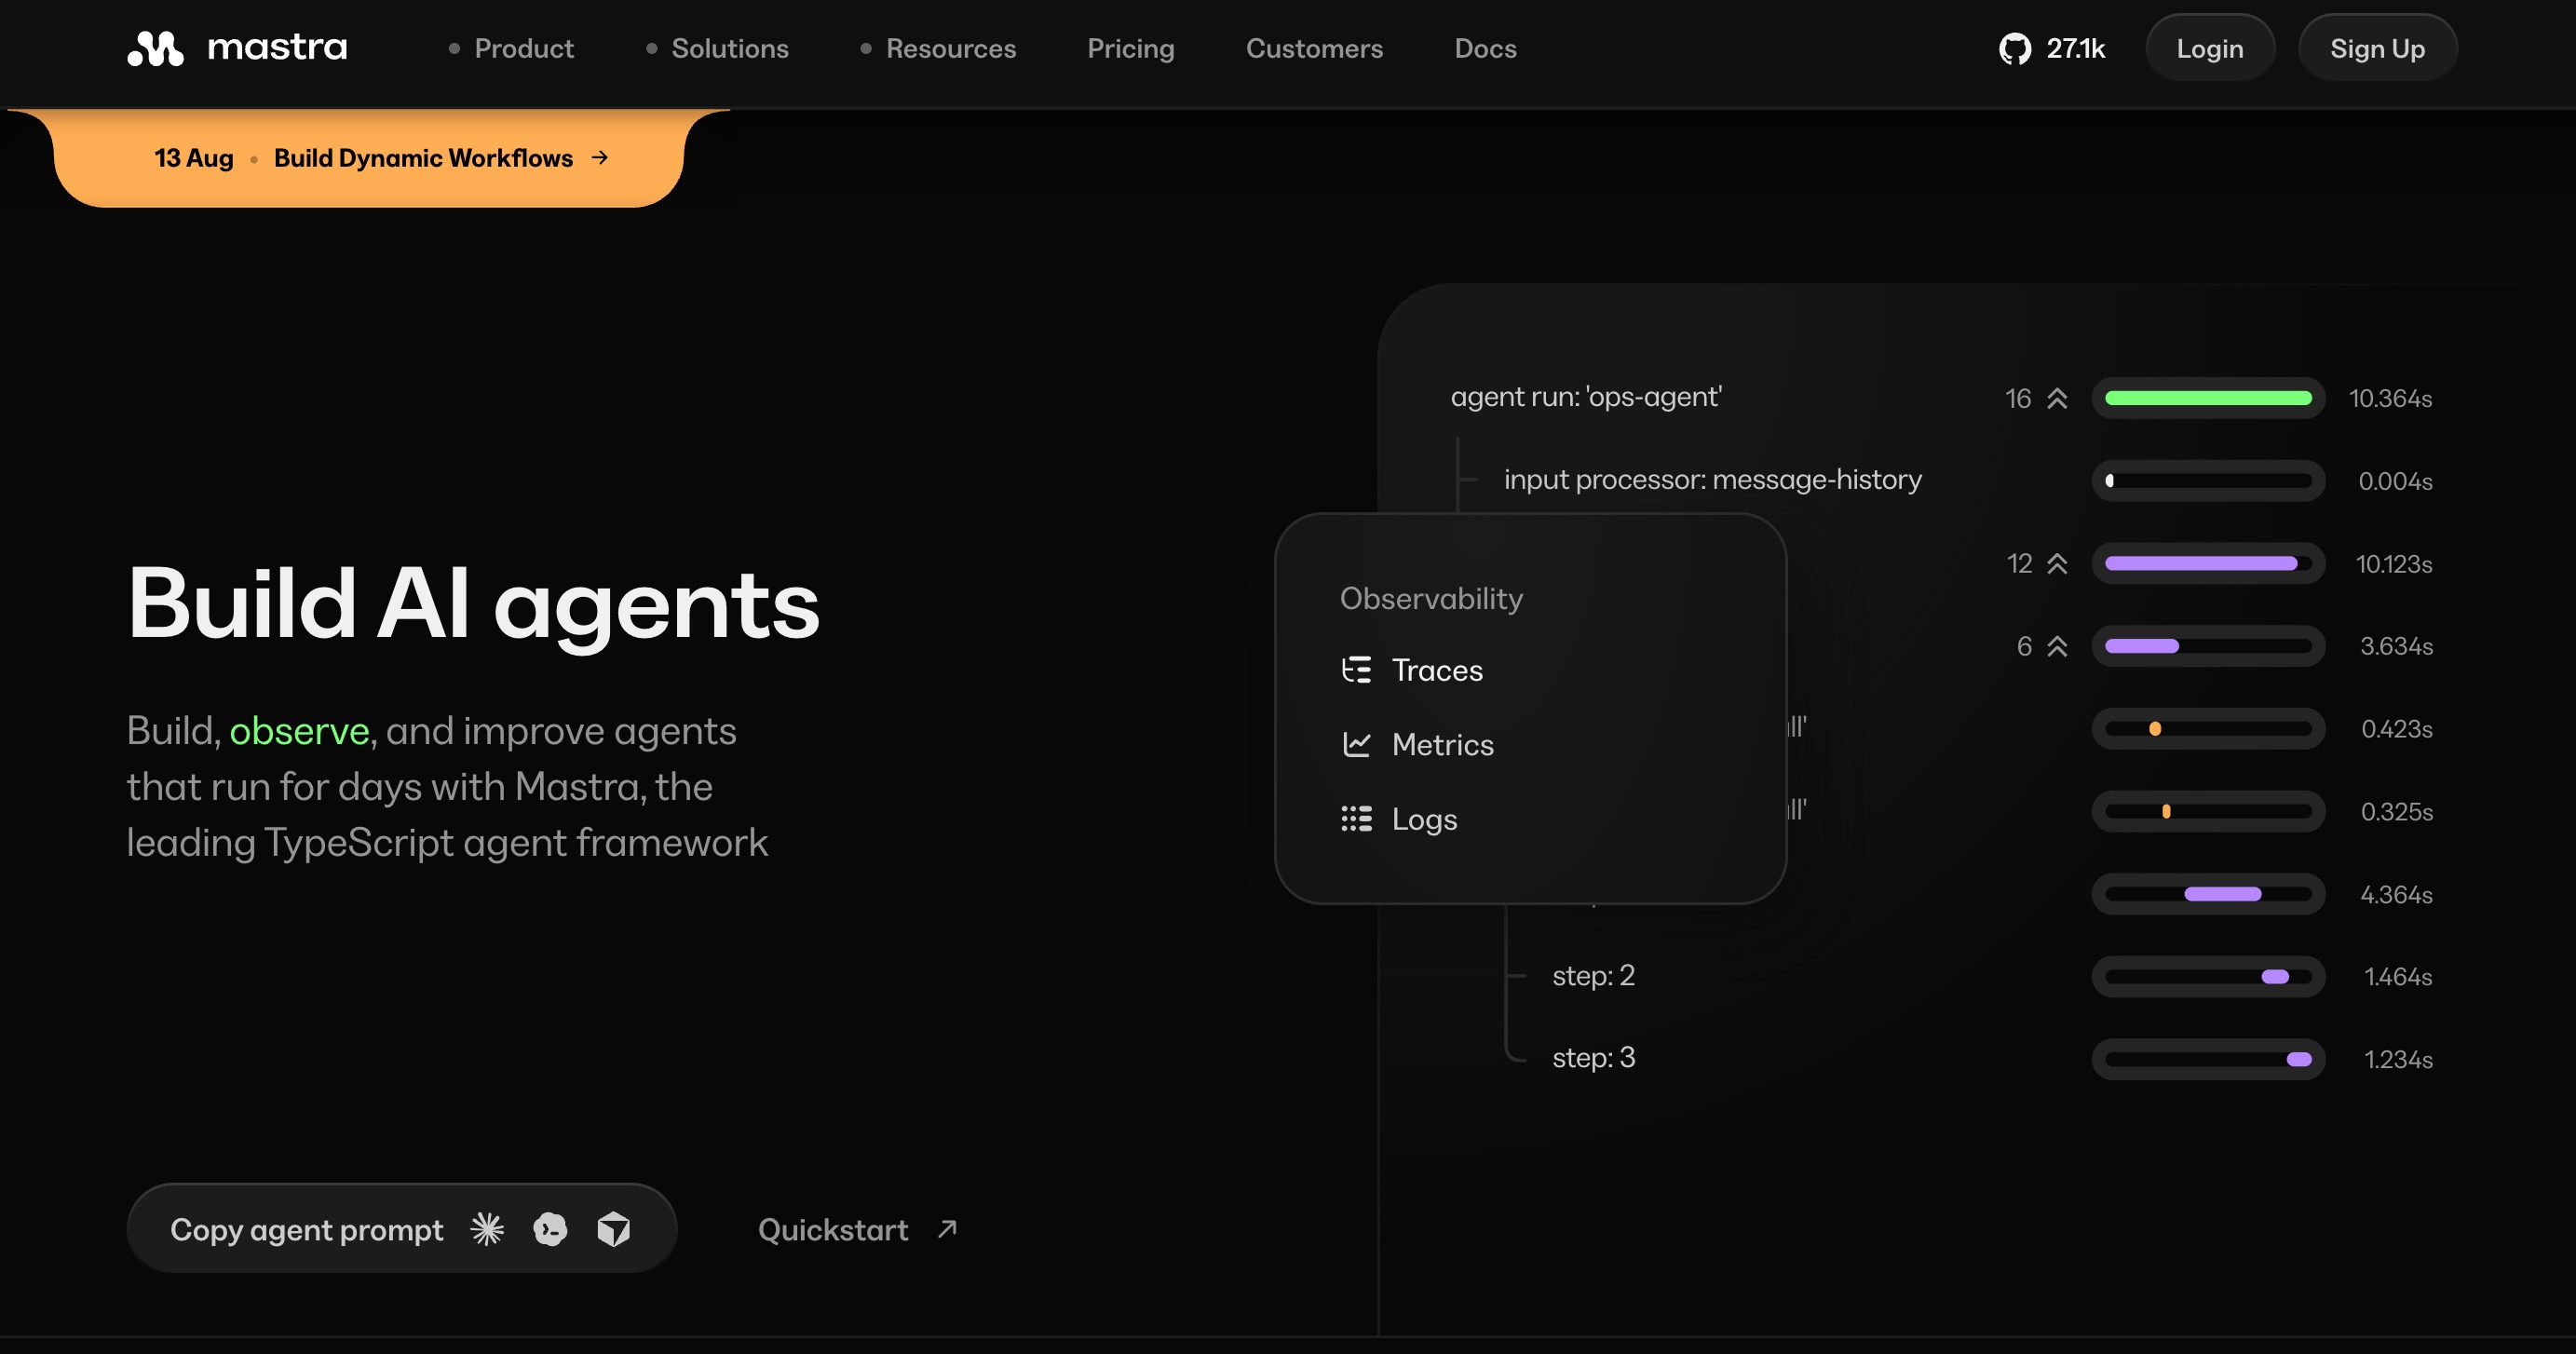
Task: Click the terminal-face icon in Copy agent prompt
Action: (x=550, y=1229)
